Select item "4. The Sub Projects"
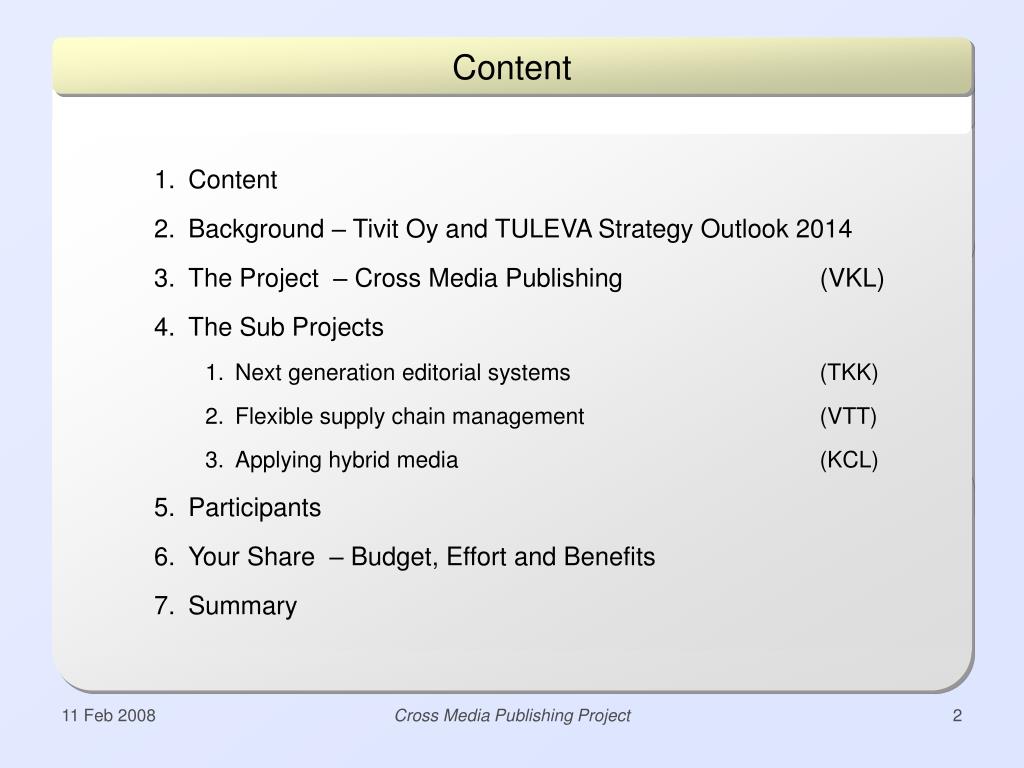 (x=268, y=327)
